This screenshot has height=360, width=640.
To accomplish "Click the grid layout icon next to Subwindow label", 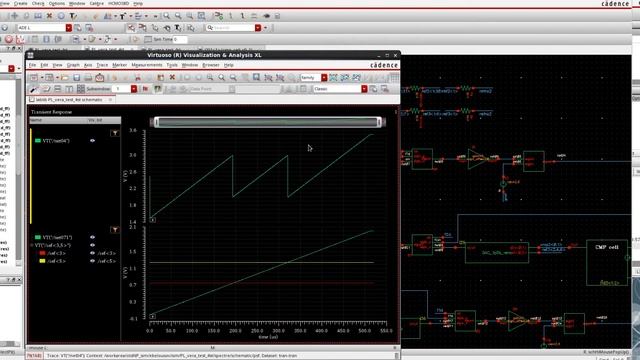I will pos(81,89).
